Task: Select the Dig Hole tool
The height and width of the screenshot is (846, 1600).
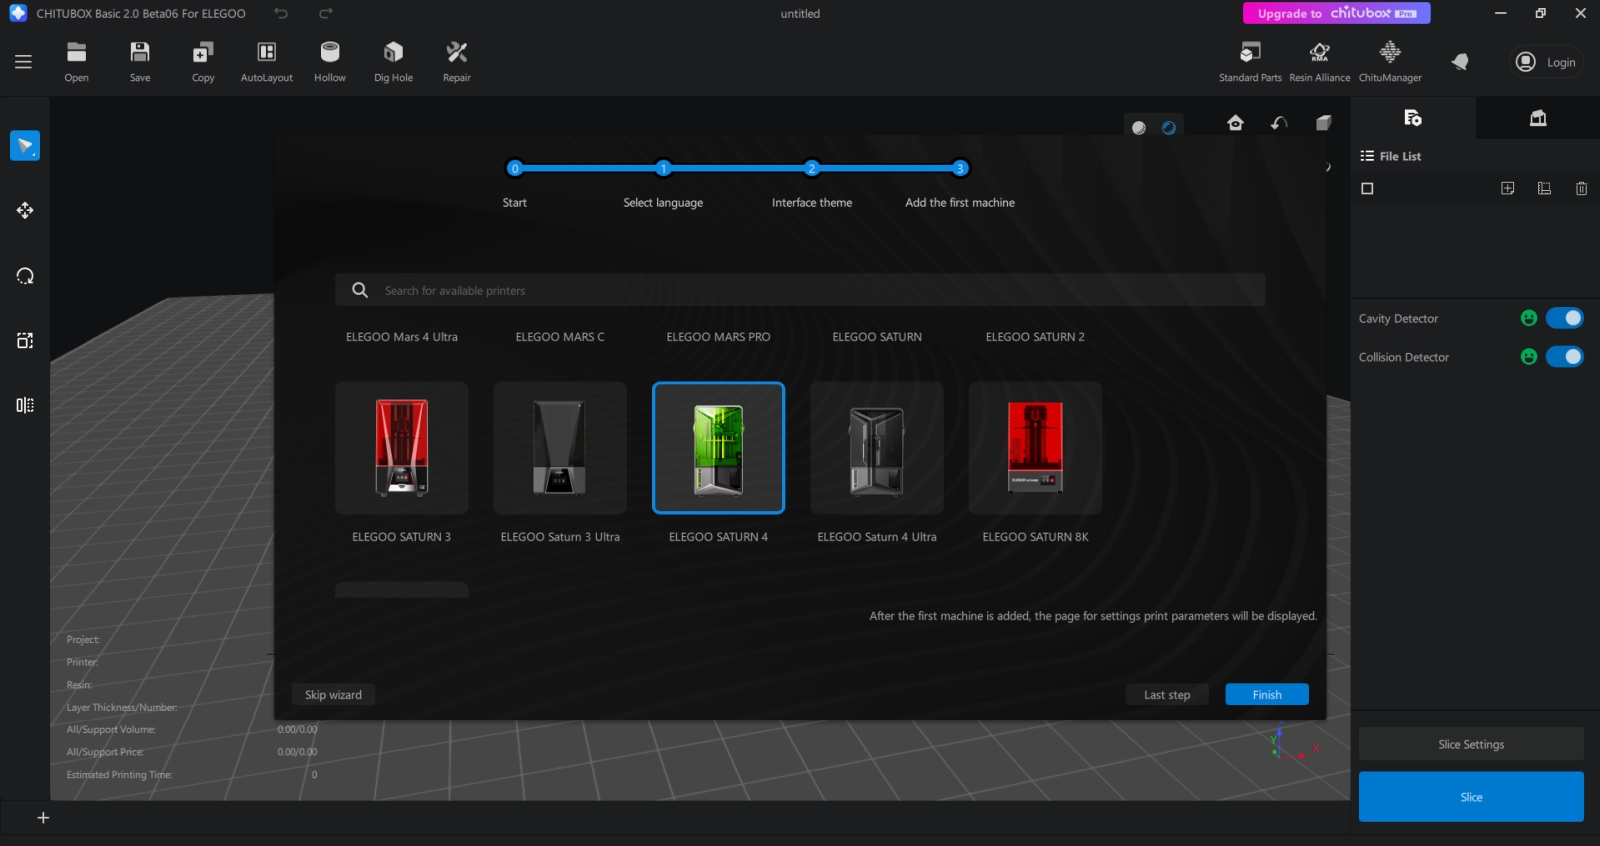Action: click(x=393, y=62)
